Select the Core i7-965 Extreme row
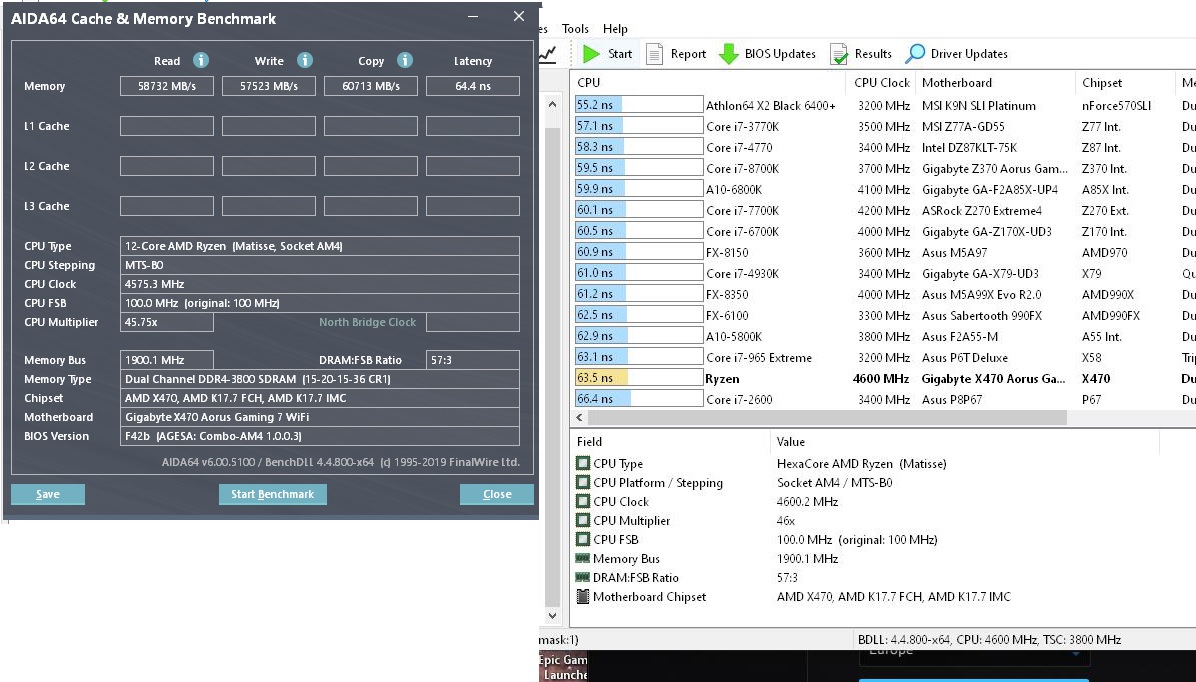1196x682 pixels. pyautogui.click(x=883, y=357)
